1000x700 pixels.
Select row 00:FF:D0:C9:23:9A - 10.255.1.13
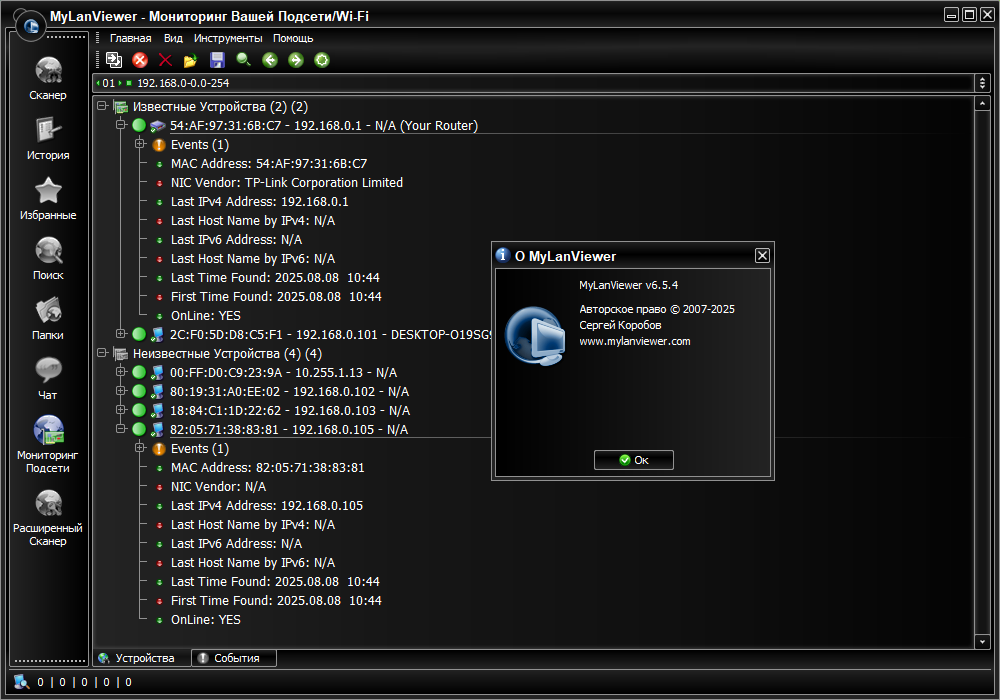click(283, 372)
